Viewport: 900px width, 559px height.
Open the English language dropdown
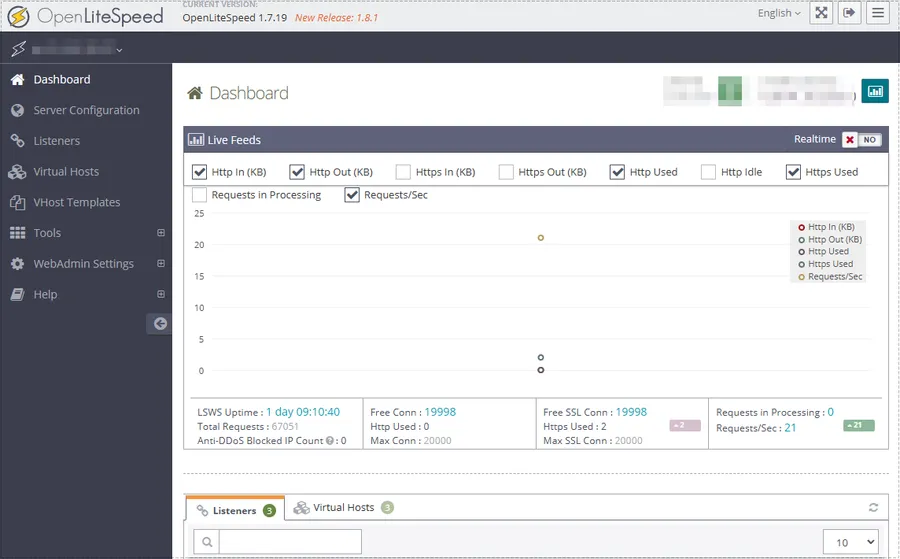click(x=779, y=13)
